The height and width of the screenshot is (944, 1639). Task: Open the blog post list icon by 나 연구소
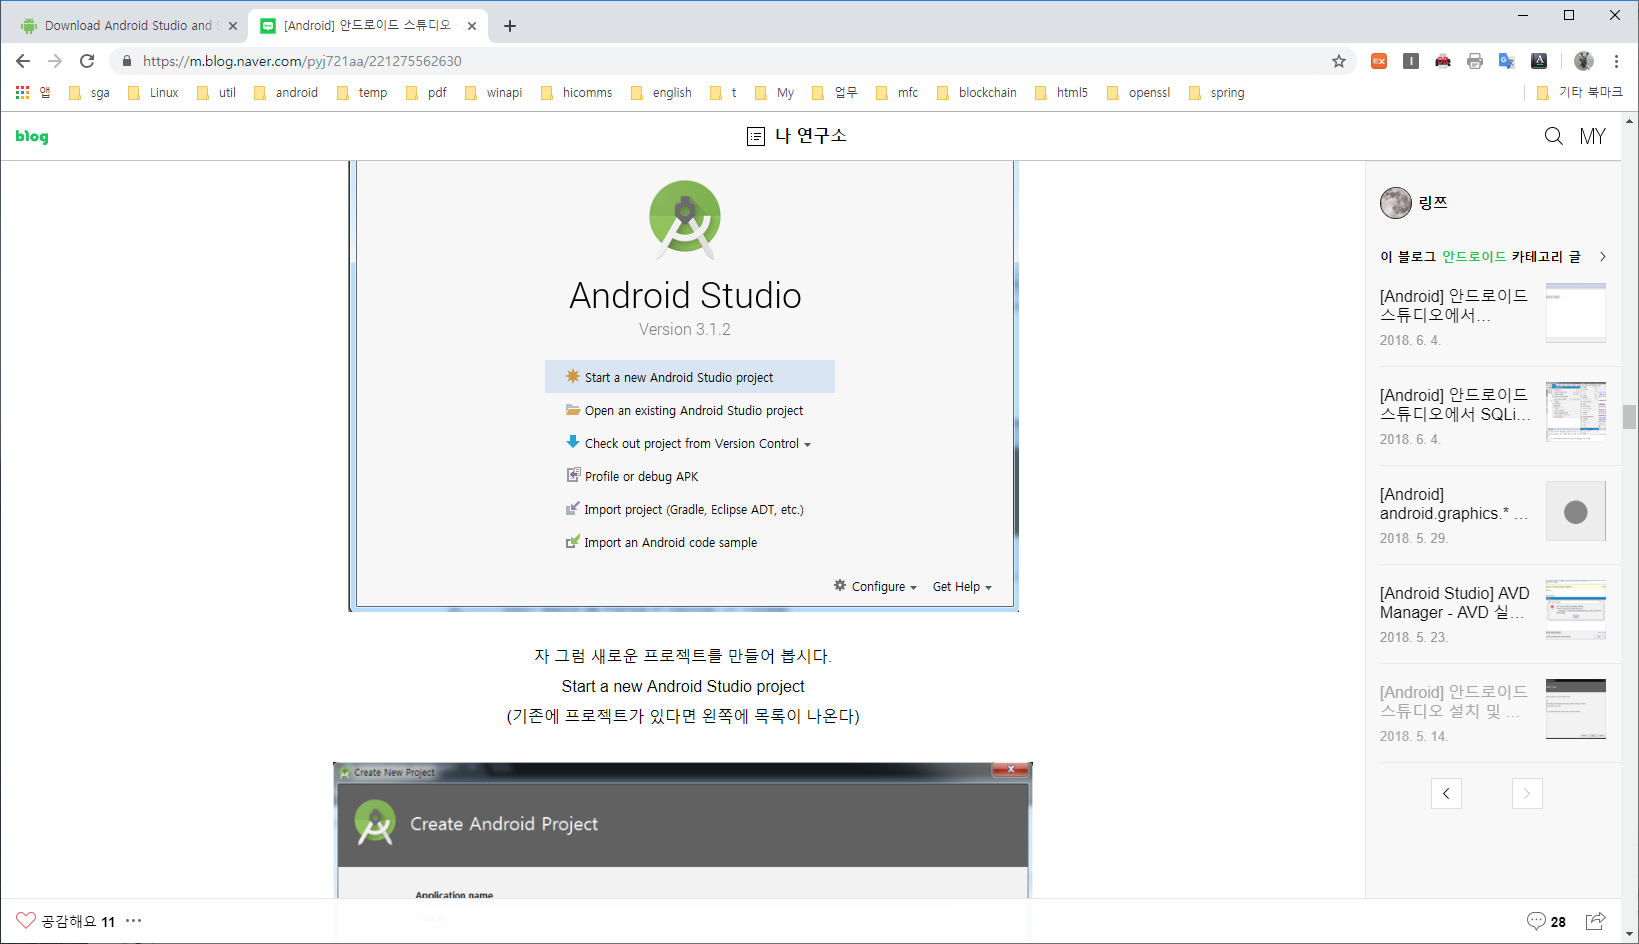pos(756,136)
